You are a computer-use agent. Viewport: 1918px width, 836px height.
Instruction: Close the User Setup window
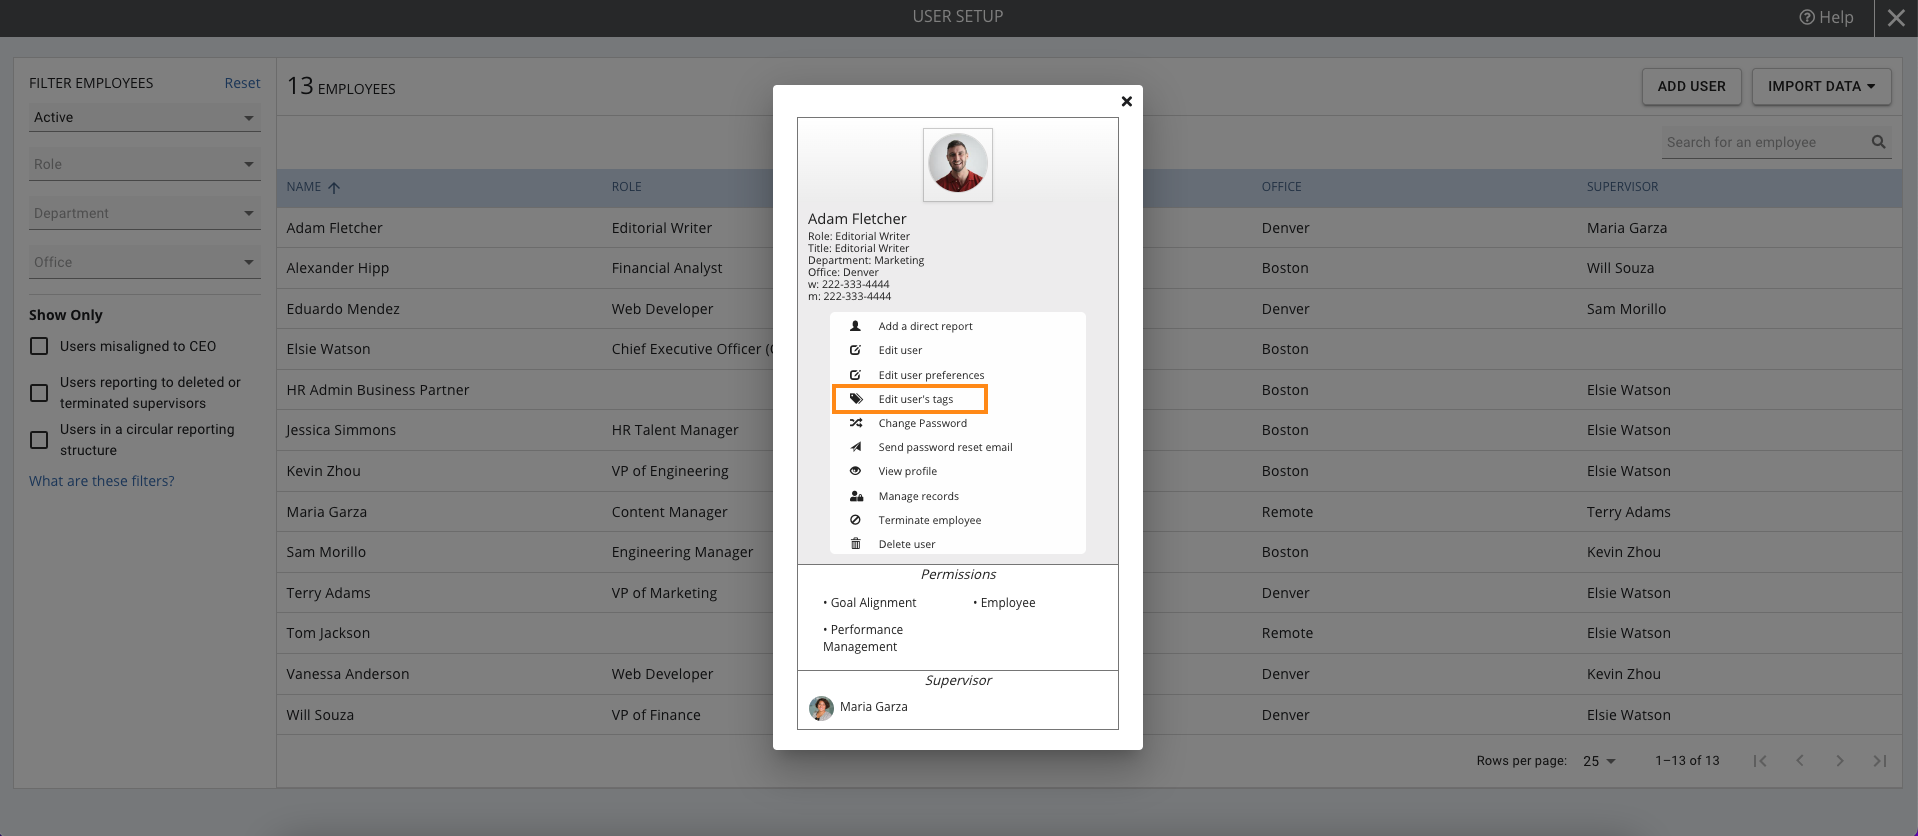(1896, 18)
